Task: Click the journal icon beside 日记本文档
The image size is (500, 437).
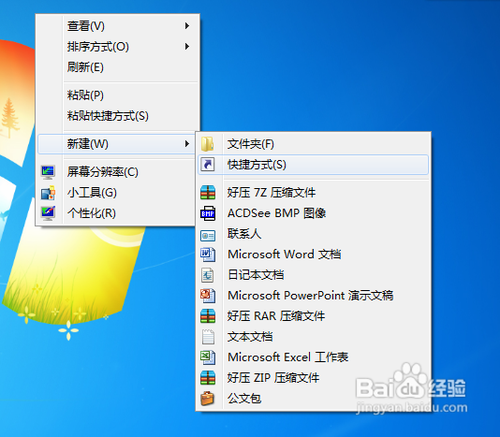Action: point(207,275)
